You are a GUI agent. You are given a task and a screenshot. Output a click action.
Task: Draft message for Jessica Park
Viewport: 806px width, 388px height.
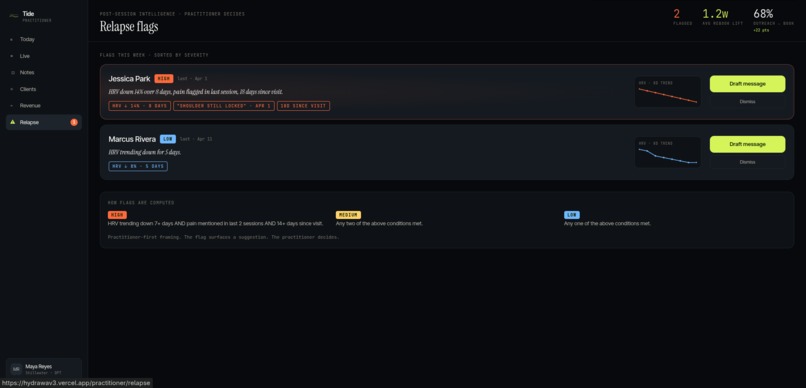point(747,84)
